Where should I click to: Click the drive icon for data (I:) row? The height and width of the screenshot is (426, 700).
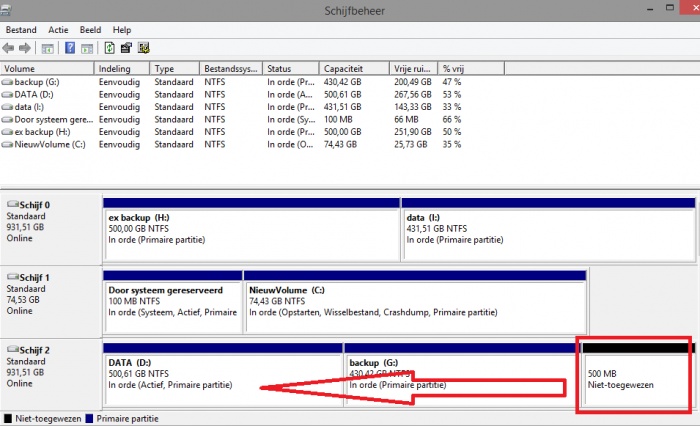(7, 107)
